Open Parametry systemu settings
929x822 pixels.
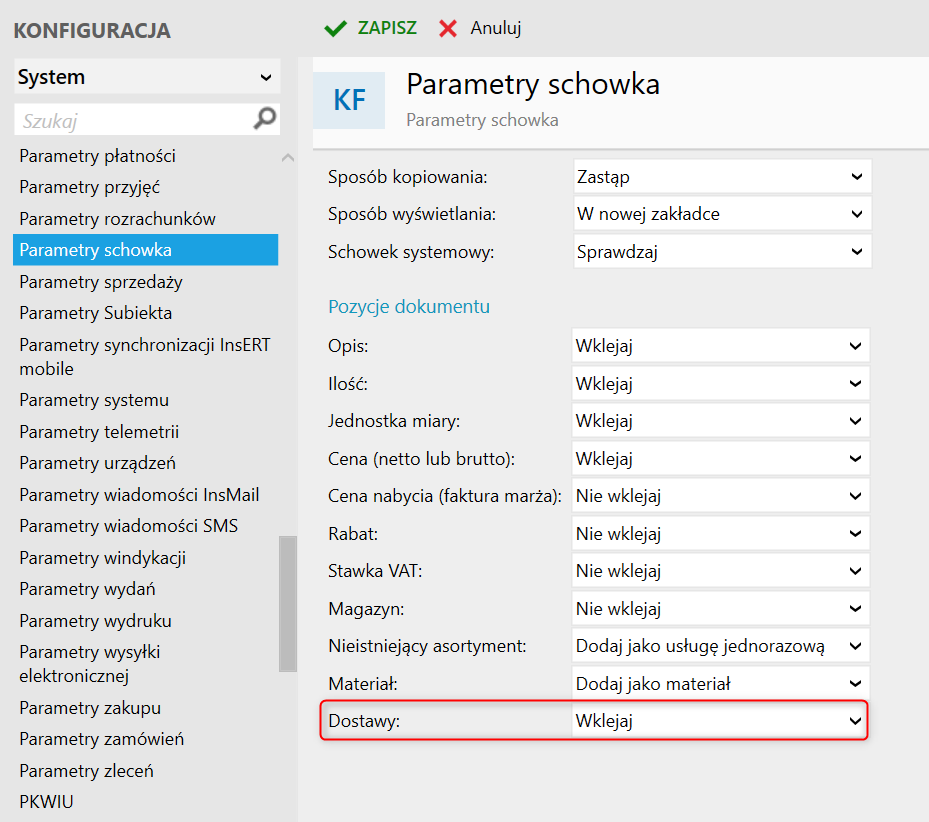tap(94, 400)
